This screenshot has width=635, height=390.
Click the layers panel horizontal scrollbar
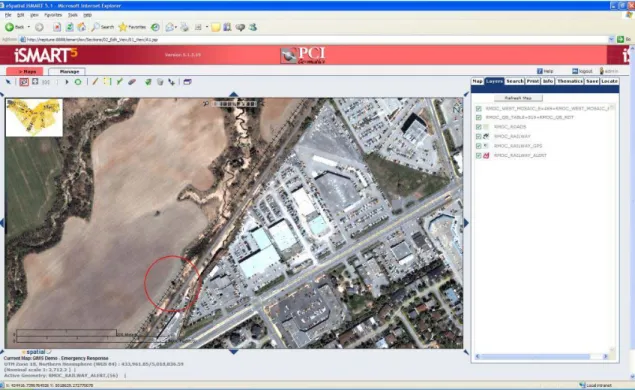[541, 356]
